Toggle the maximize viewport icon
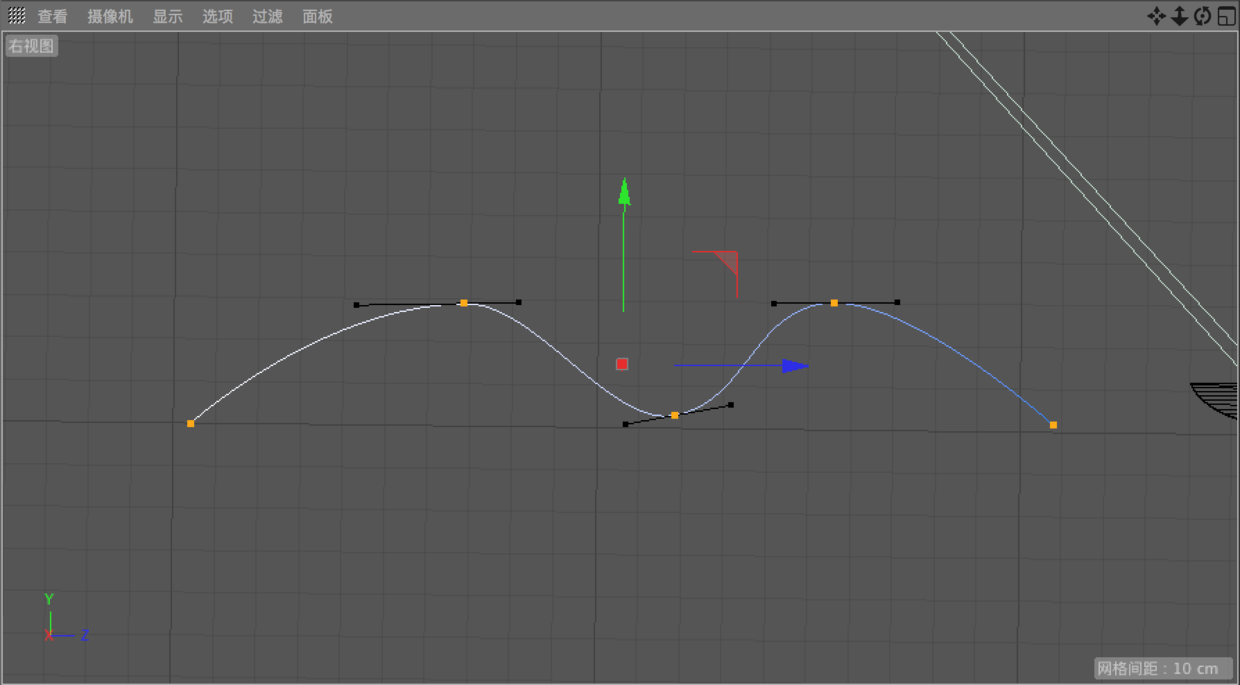Screen dimensions: 1240x685 point(1226,16)
